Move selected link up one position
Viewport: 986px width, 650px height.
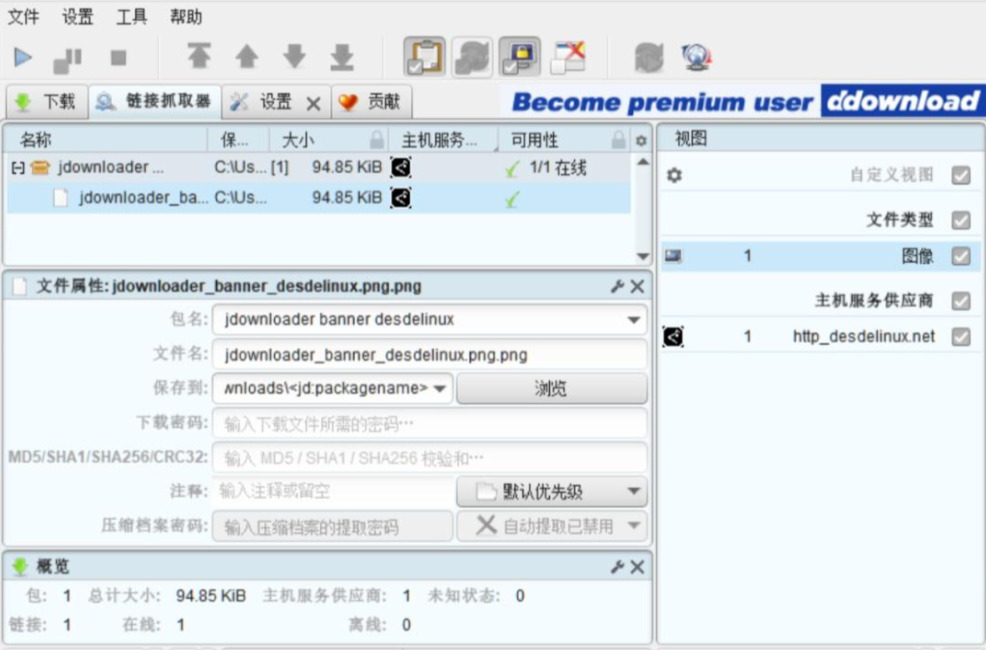pyautogui.click(x=246, y=57)
